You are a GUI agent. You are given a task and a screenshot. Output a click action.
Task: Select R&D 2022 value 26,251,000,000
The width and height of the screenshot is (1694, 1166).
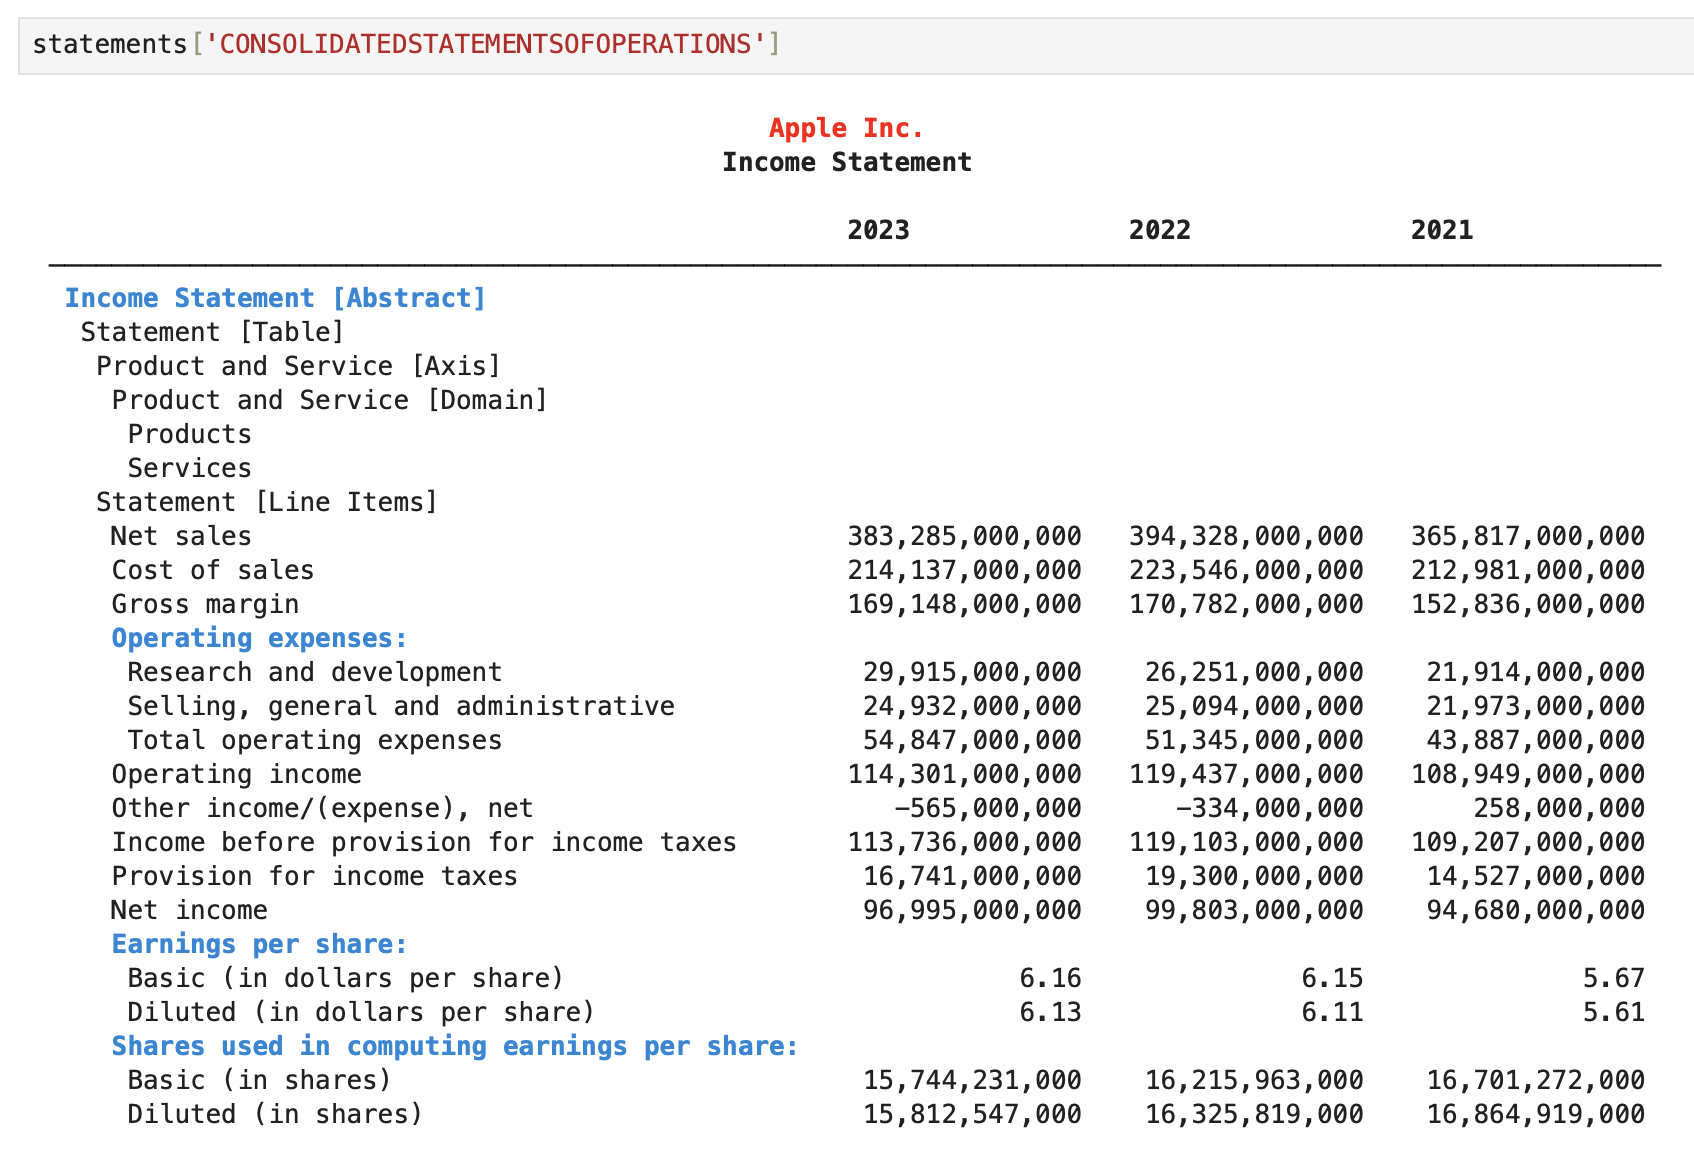click(x=1254, y=672)
